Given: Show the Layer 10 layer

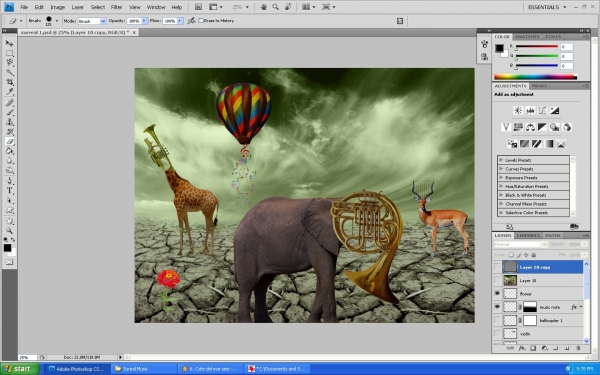Looking at the screenshot, I should 497,280.
